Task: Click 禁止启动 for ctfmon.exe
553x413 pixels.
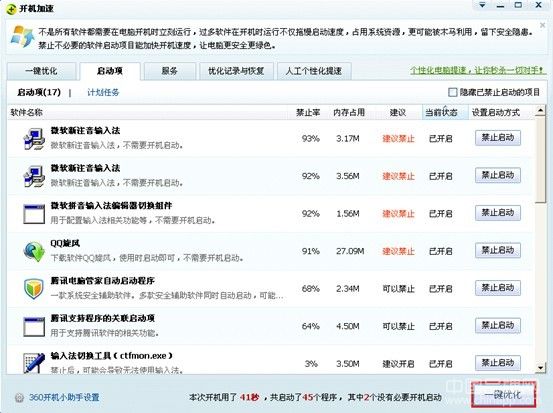Action: pyautogui.click(x=498, y=363)
